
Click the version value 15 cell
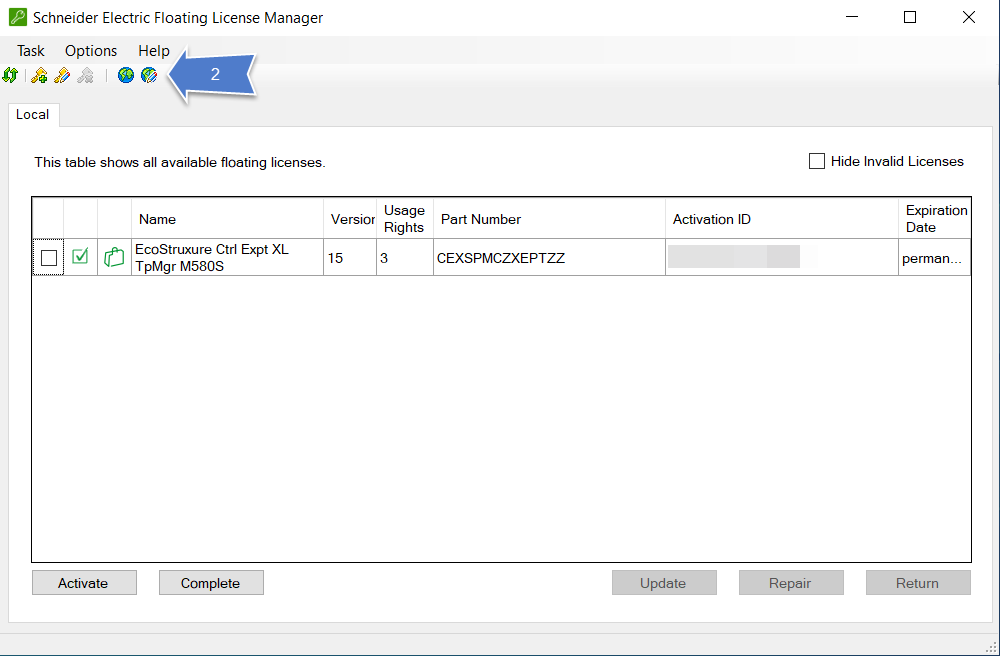click(x=350, y=258)
